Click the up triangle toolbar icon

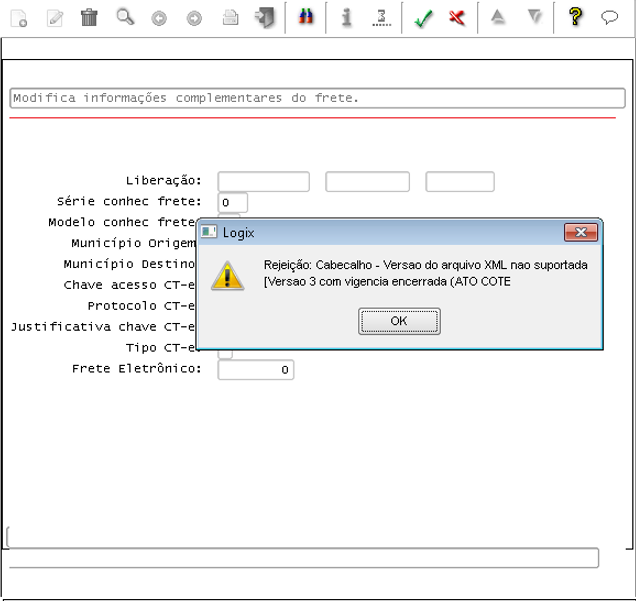tap(498, 17)
